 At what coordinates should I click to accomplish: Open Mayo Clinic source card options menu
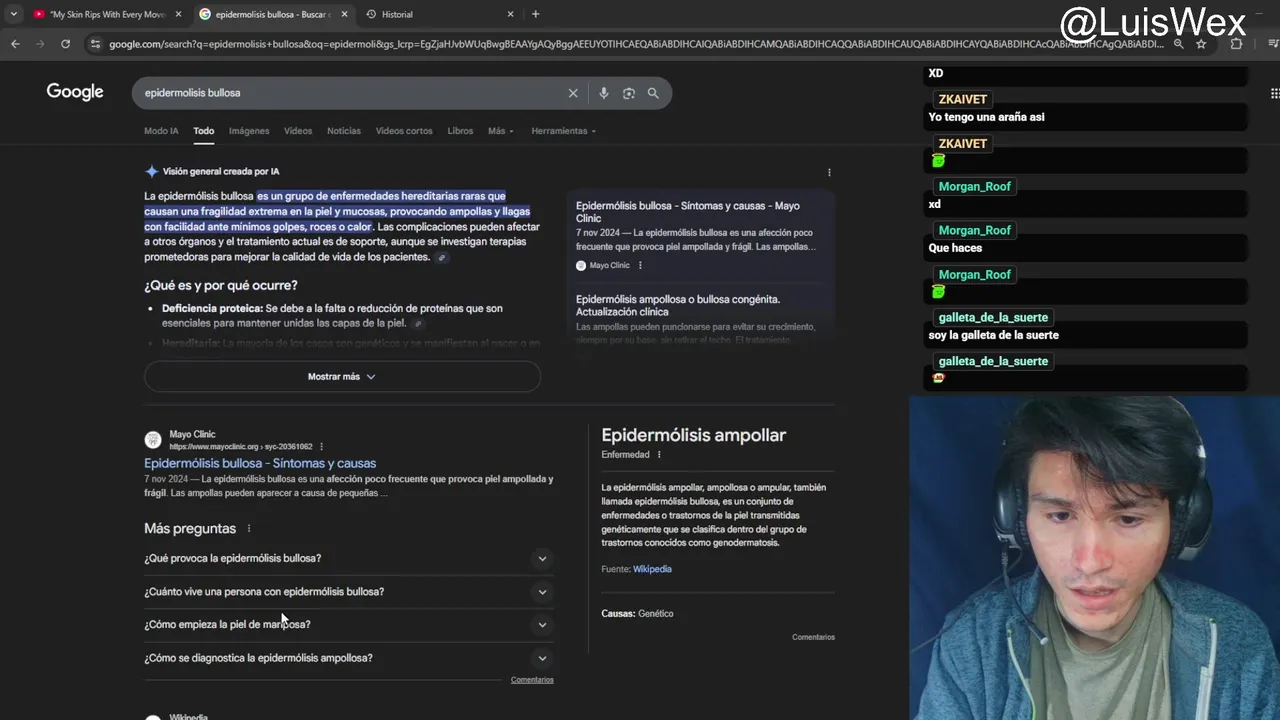[640, 266]
